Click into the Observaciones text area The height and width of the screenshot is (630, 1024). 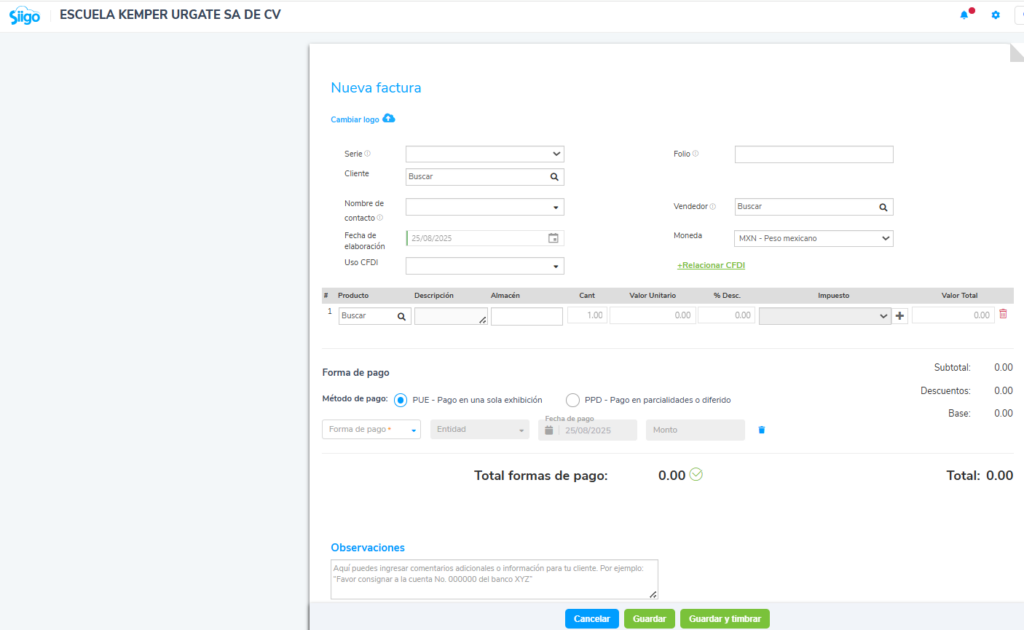[x=494, y=579]
